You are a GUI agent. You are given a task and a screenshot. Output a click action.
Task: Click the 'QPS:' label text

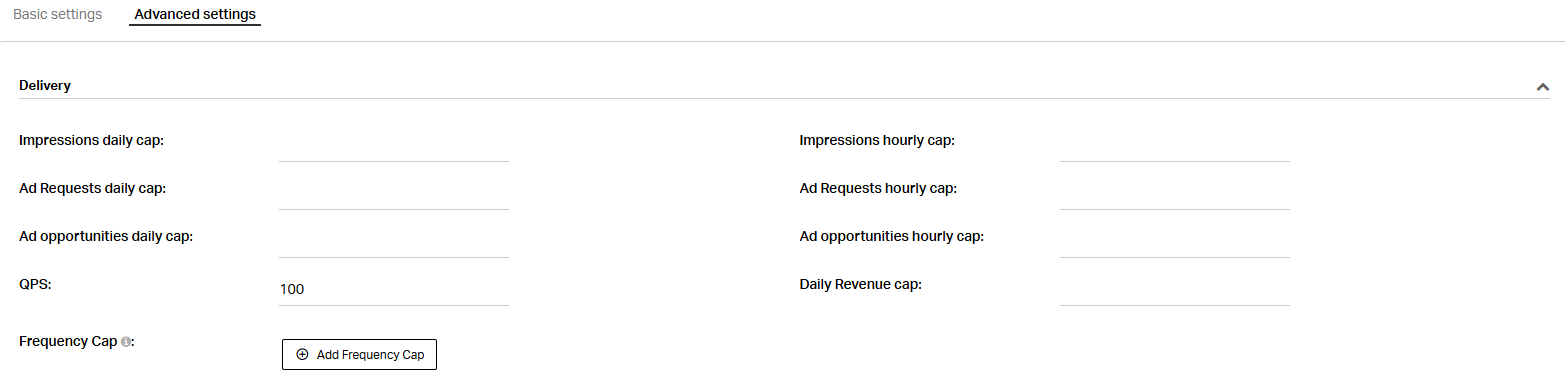[x=34, y=284]
